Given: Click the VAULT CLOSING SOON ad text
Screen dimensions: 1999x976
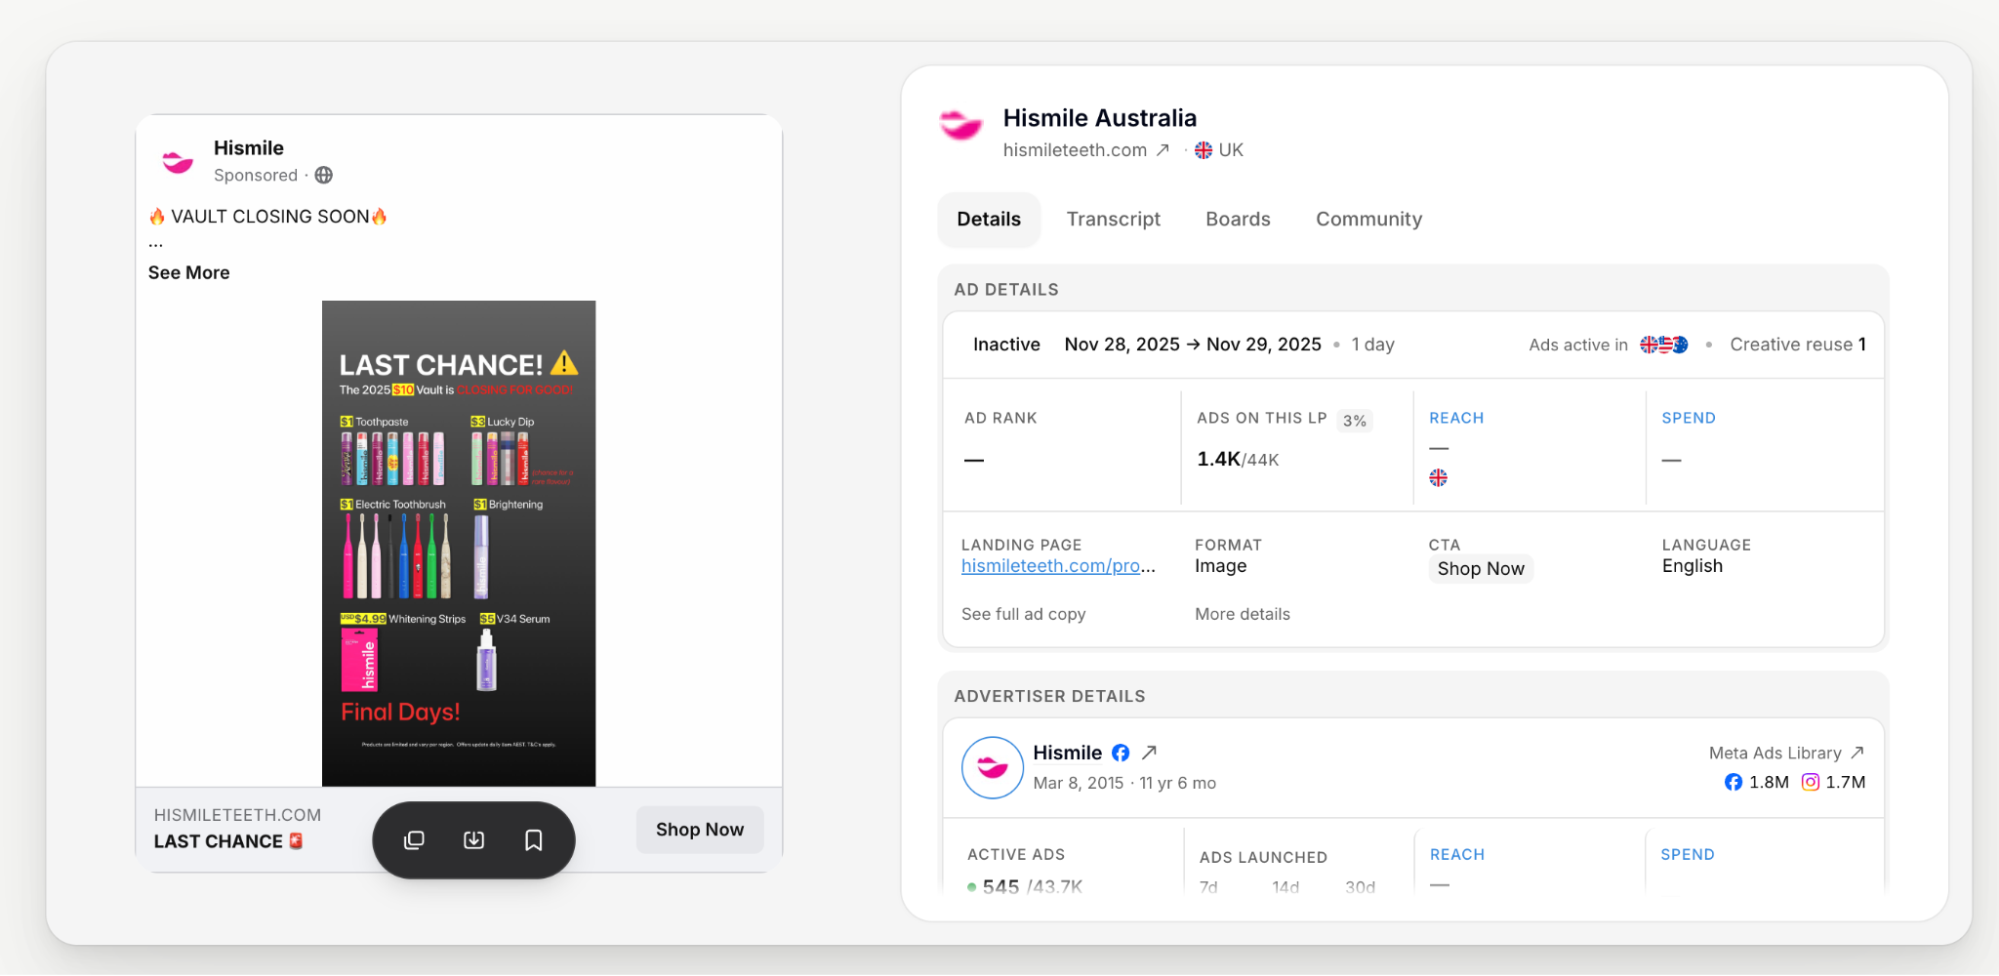Looking at the screenshot, I should click(268, 217).
